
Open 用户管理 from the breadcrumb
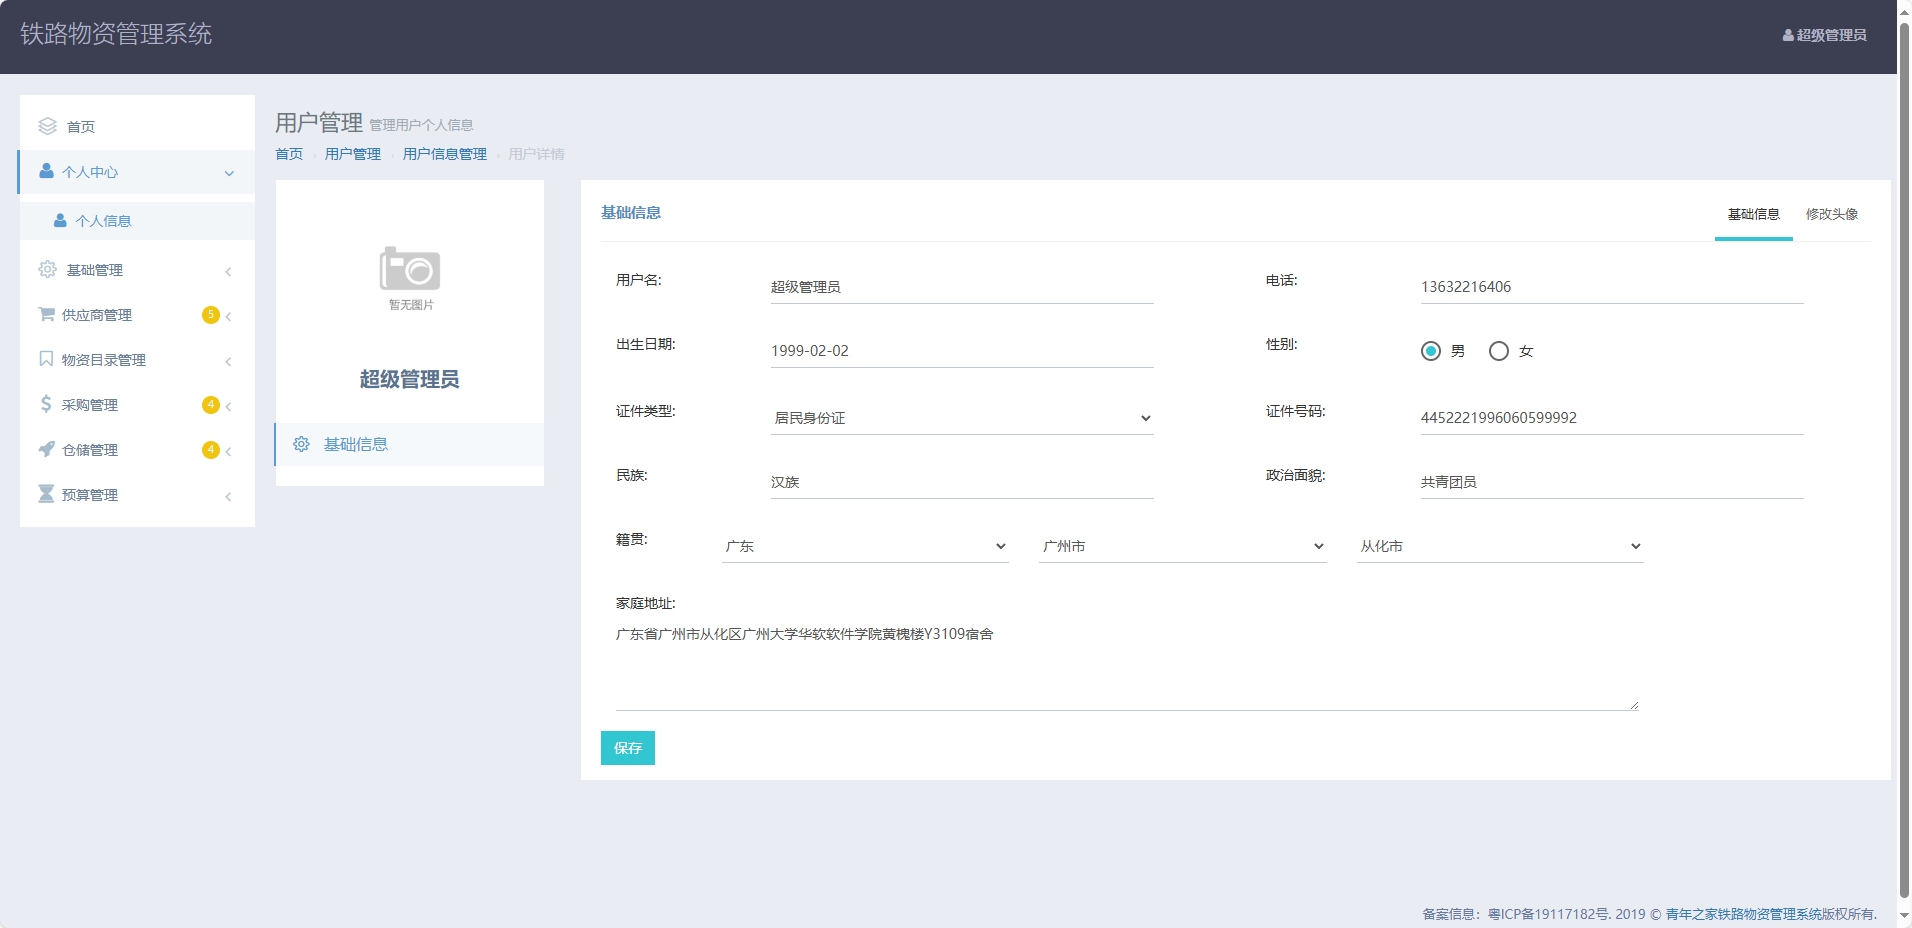pyautogui.click(x=352, y=154)
